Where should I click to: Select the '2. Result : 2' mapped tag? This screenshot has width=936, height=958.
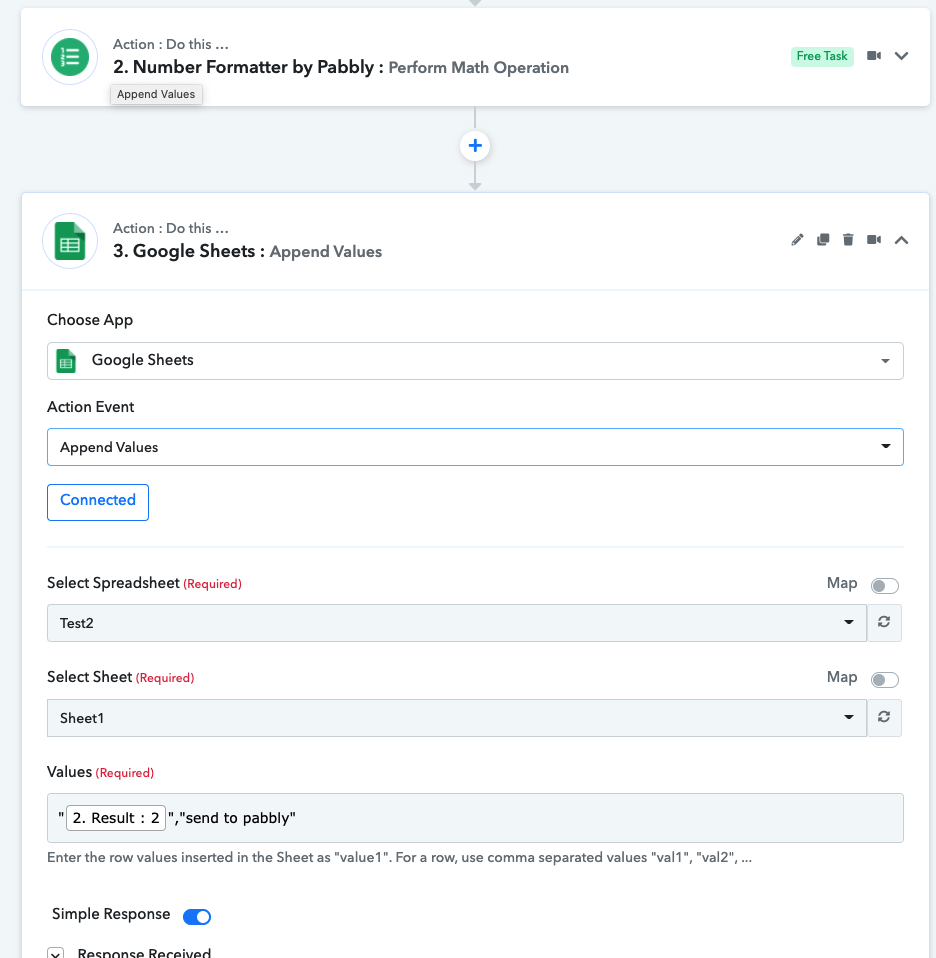[x=116, y=818]
